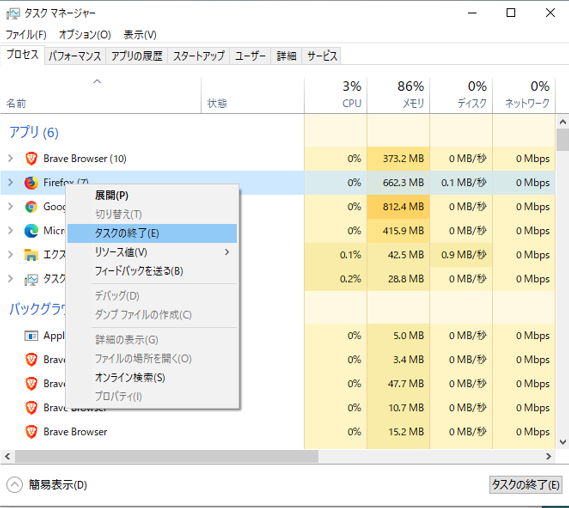Click the simplified view circle arrow icon

[15, 485]
